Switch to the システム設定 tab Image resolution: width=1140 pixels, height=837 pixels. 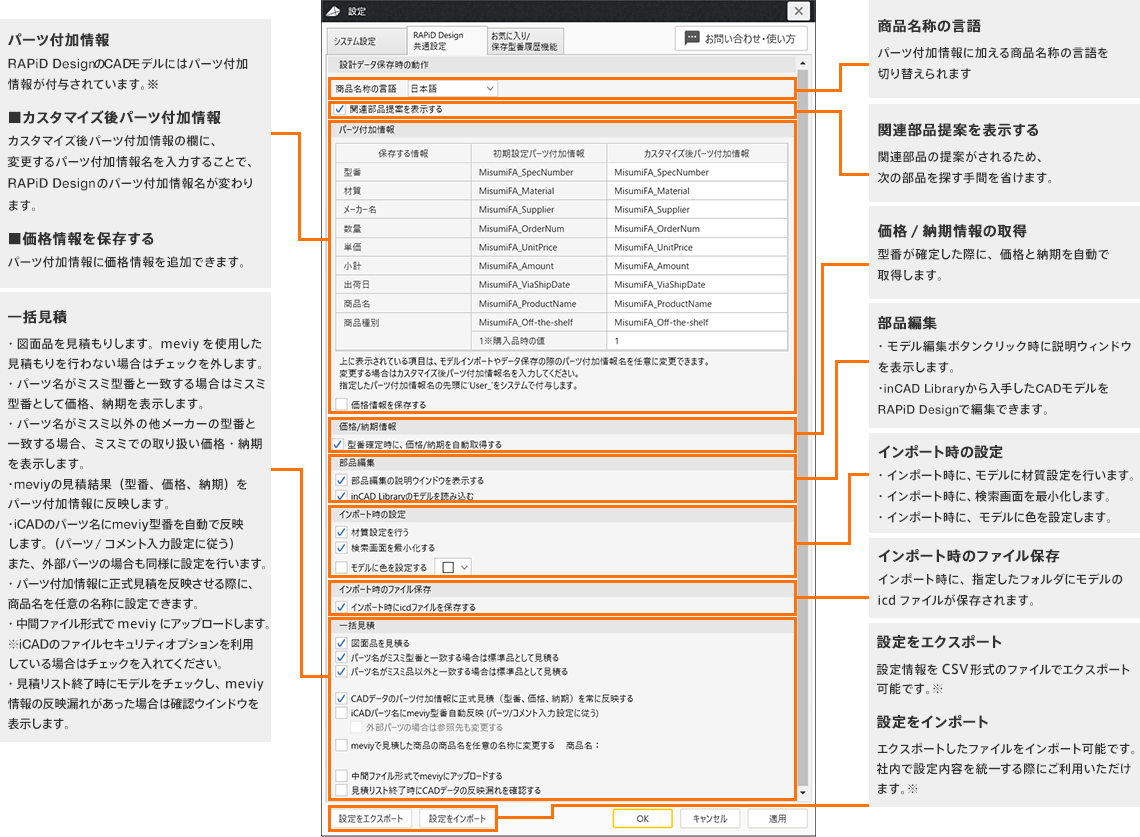click(x=357, y=40)
